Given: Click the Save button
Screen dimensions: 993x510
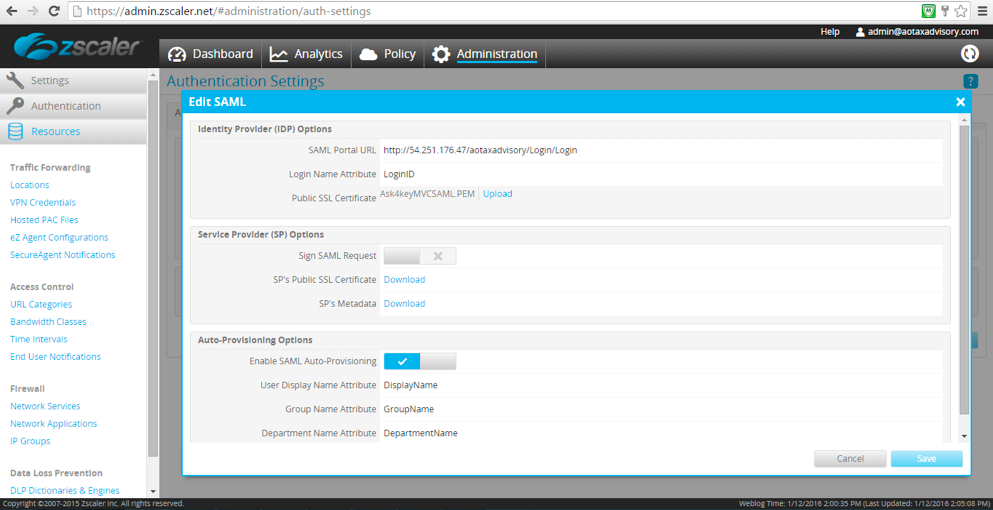Looking at the screenshot, I should [x=927, y=459].
